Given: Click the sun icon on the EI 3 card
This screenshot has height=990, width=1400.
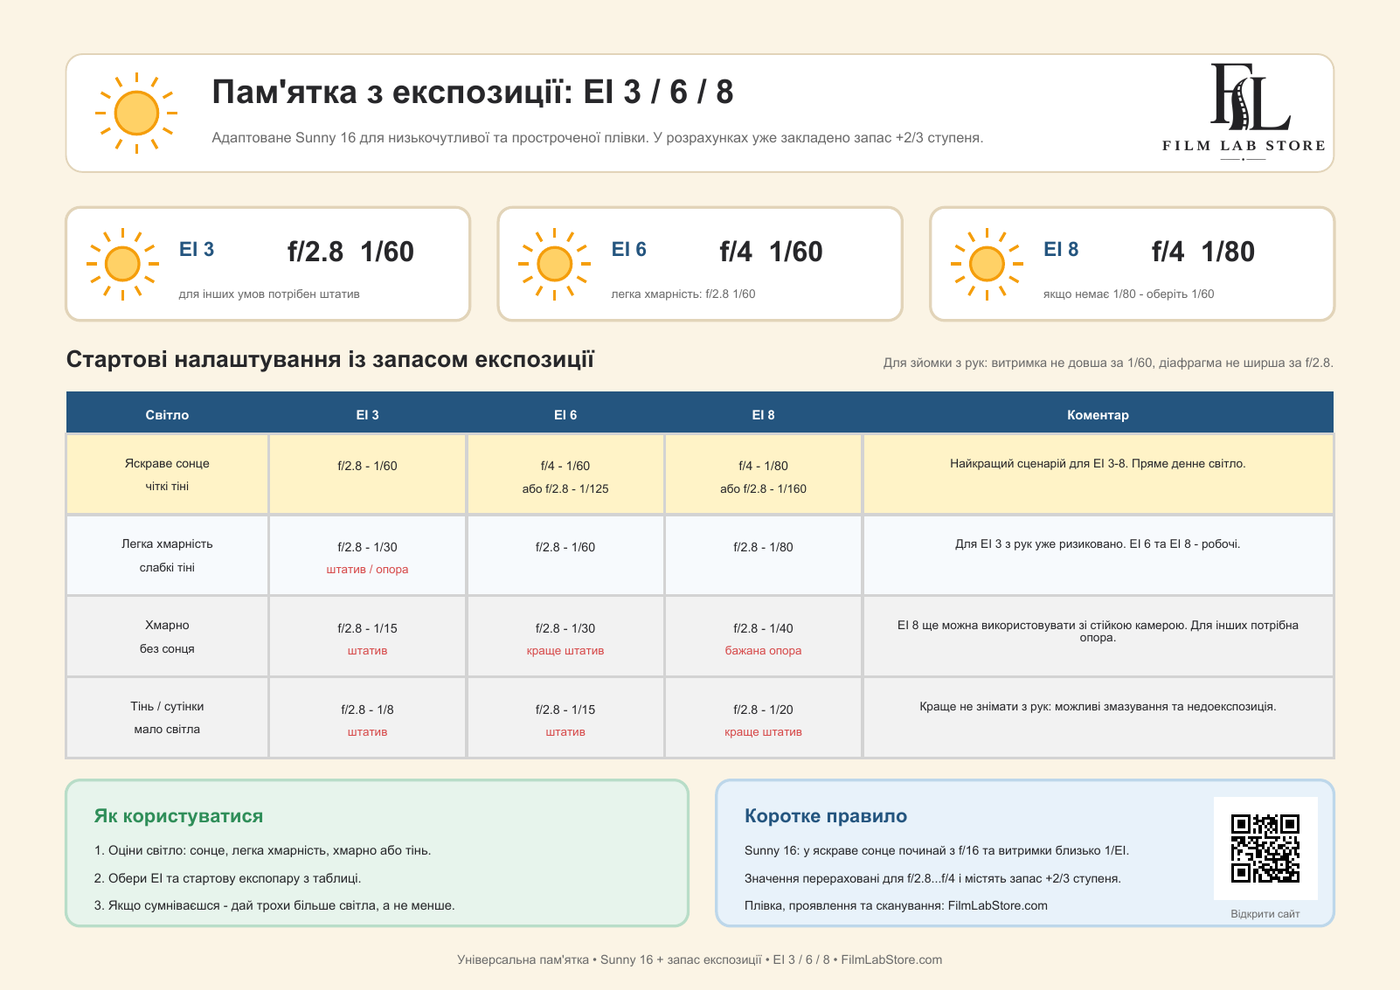Looking at the screenshot, I should 123,264.
